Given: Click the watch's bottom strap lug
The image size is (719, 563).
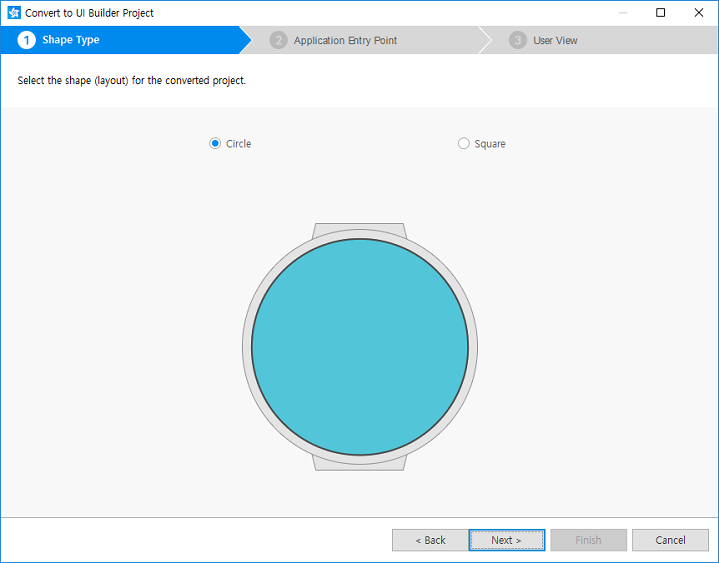Looking at the screenshot, I should tap(359, 464).
